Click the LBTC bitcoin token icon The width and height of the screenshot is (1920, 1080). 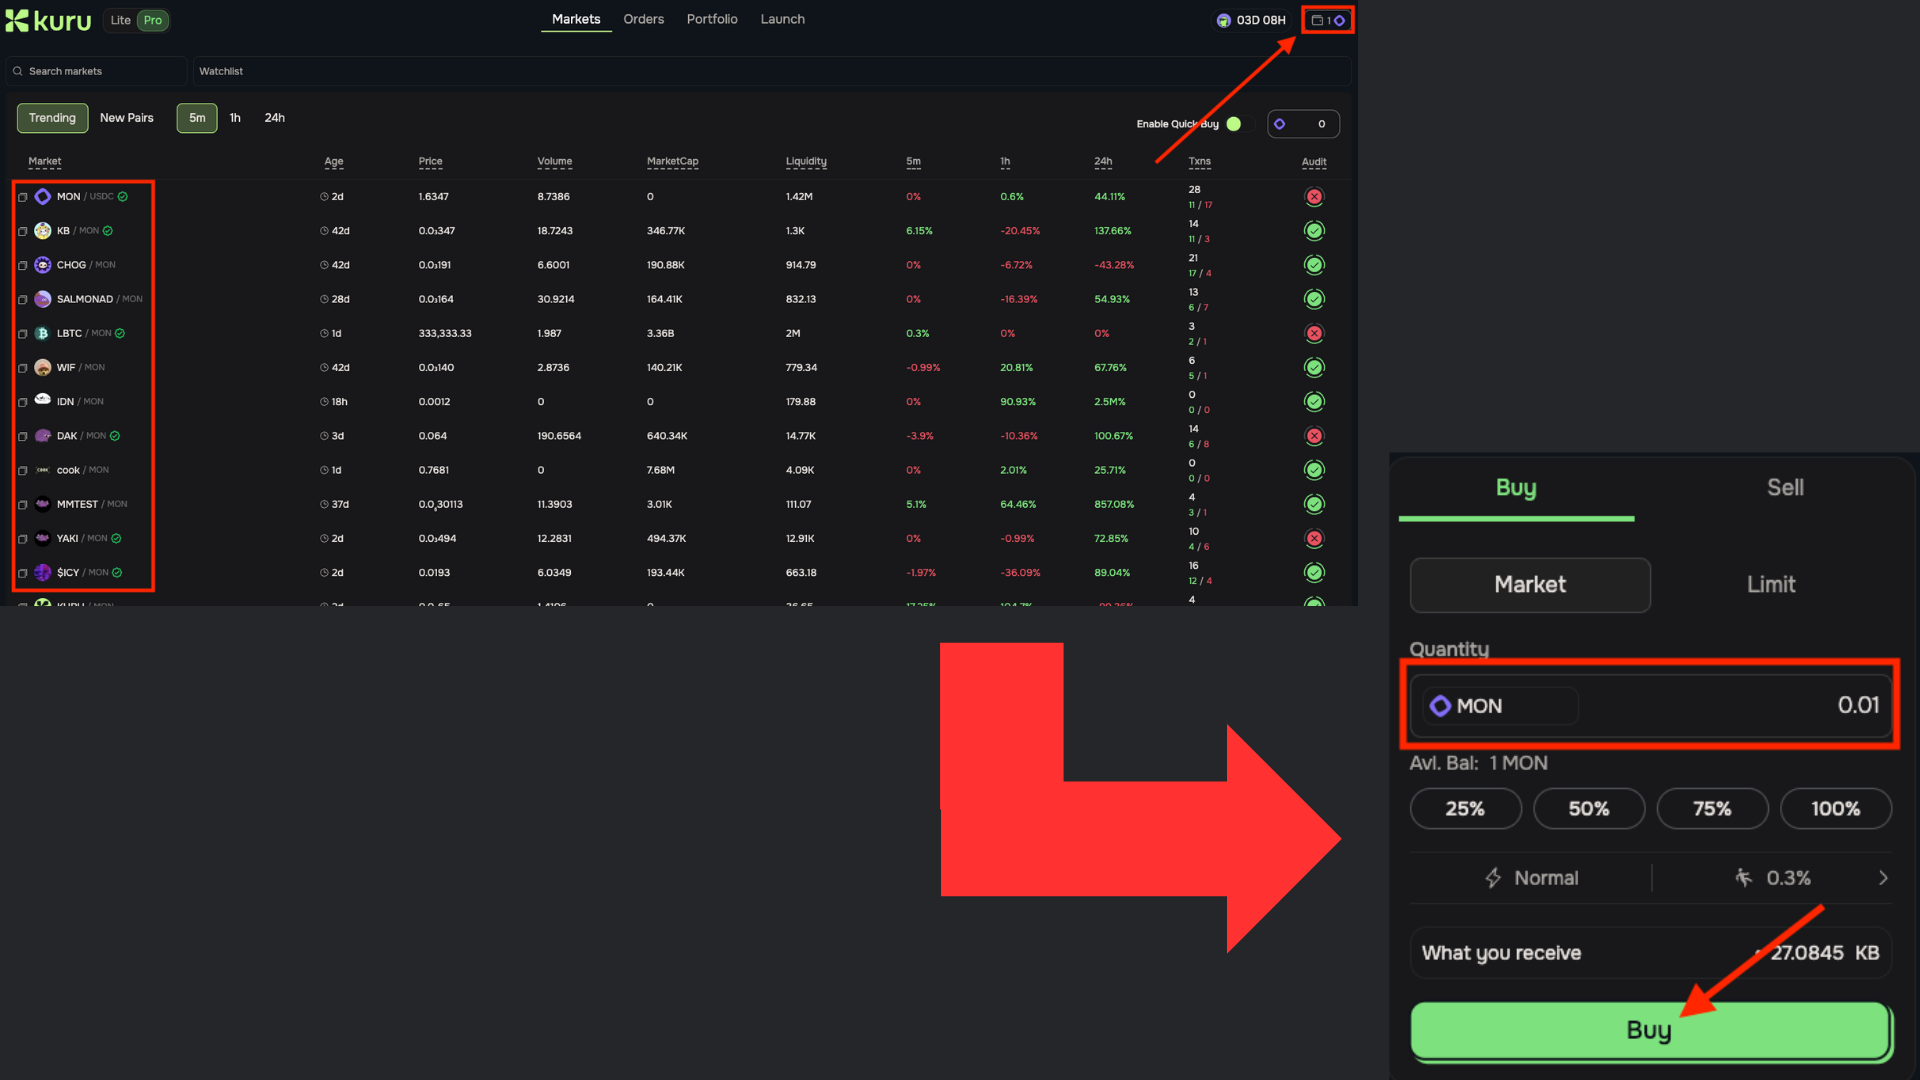click(x=43, y=333)
